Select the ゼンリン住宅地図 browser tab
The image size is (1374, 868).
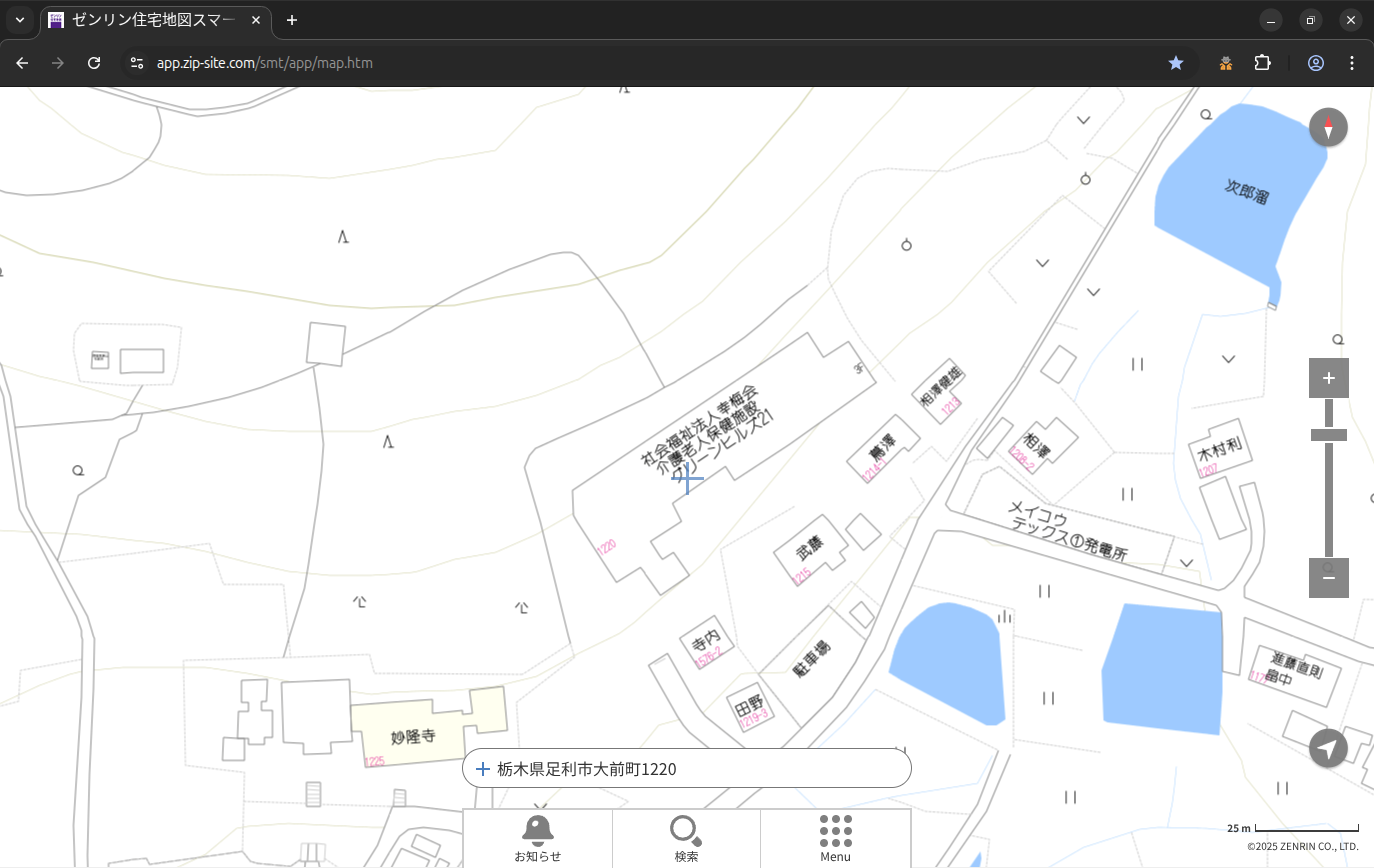(155, 20)
